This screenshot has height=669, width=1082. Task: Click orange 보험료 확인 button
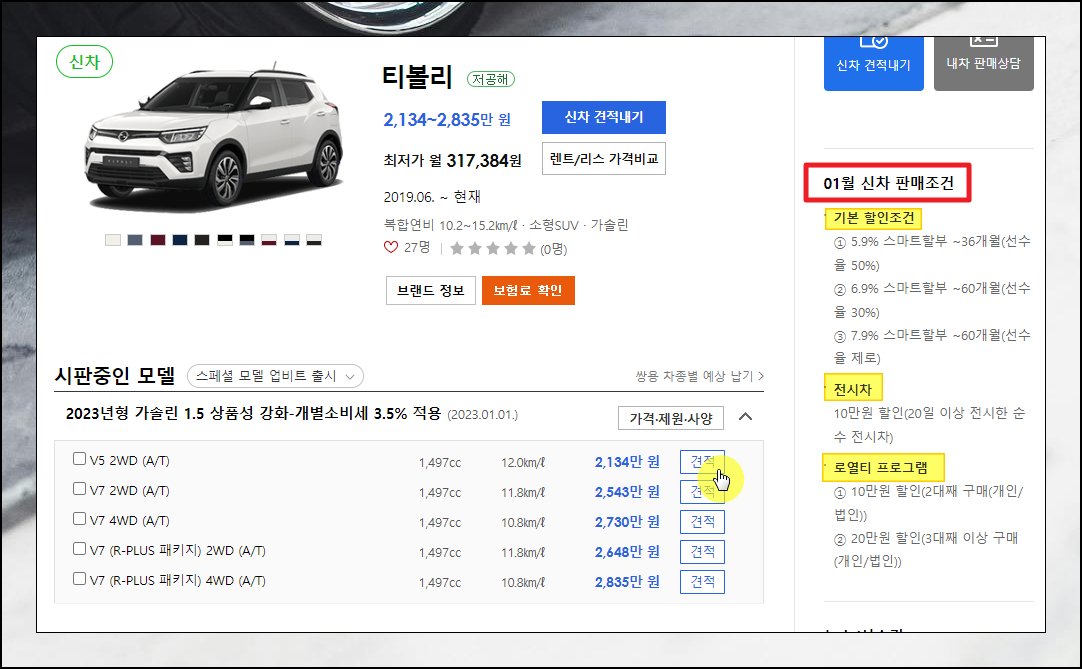coord(528,291)
